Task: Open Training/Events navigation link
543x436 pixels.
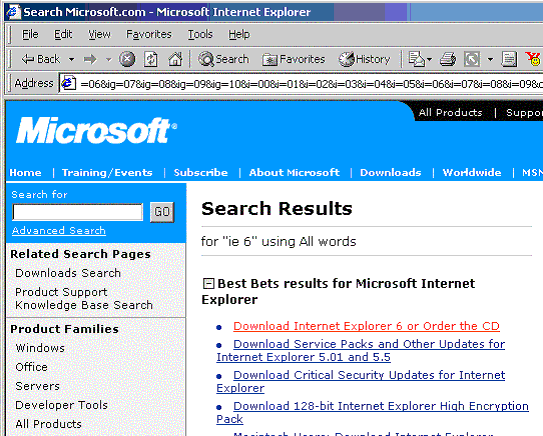Action: click(x=107, y=172)
